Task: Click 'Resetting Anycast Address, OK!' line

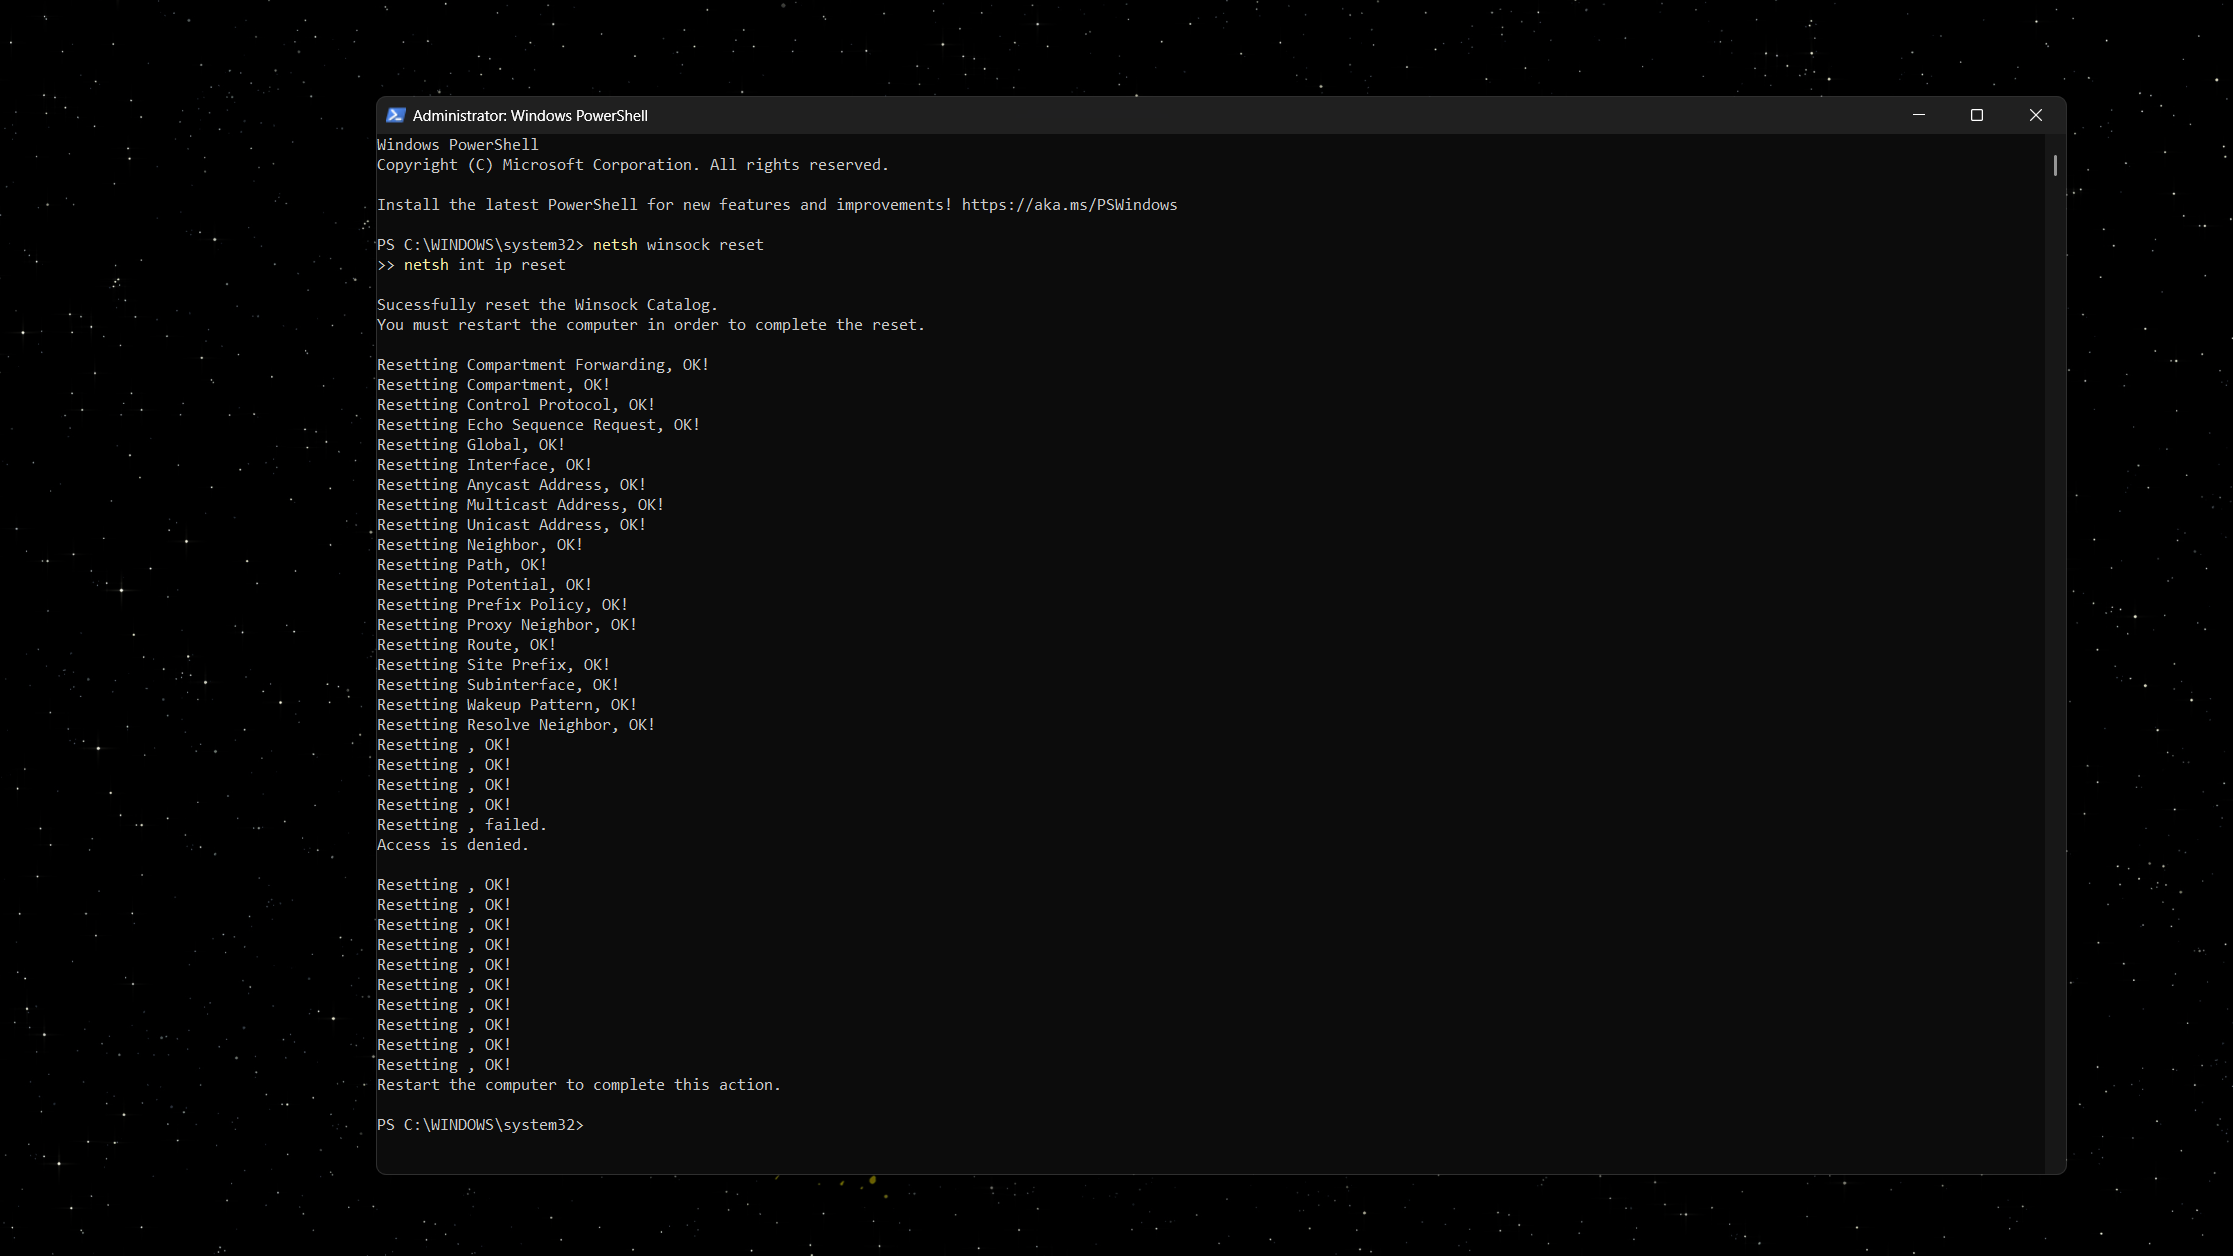Action: (x=511, y=485)
